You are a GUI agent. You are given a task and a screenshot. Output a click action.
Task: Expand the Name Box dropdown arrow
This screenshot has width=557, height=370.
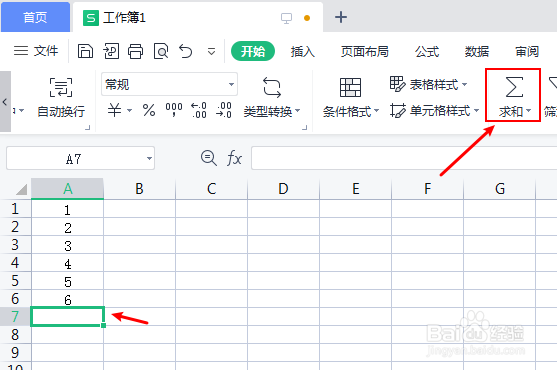[150, 158]
